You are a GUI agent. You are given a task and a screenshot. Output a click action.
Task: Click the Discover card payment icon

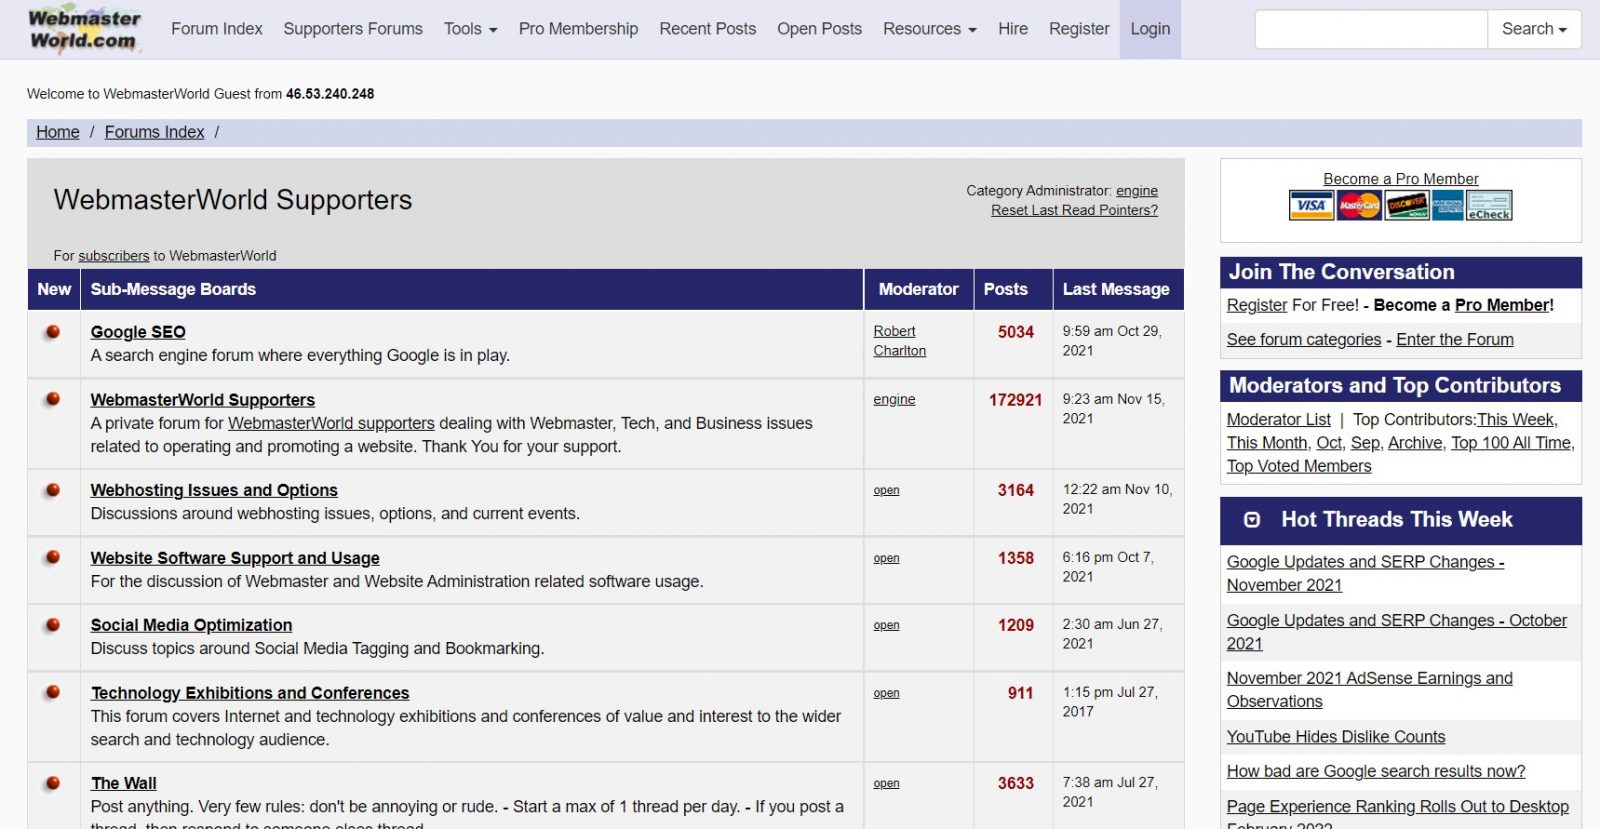[x=1406, y=206]
